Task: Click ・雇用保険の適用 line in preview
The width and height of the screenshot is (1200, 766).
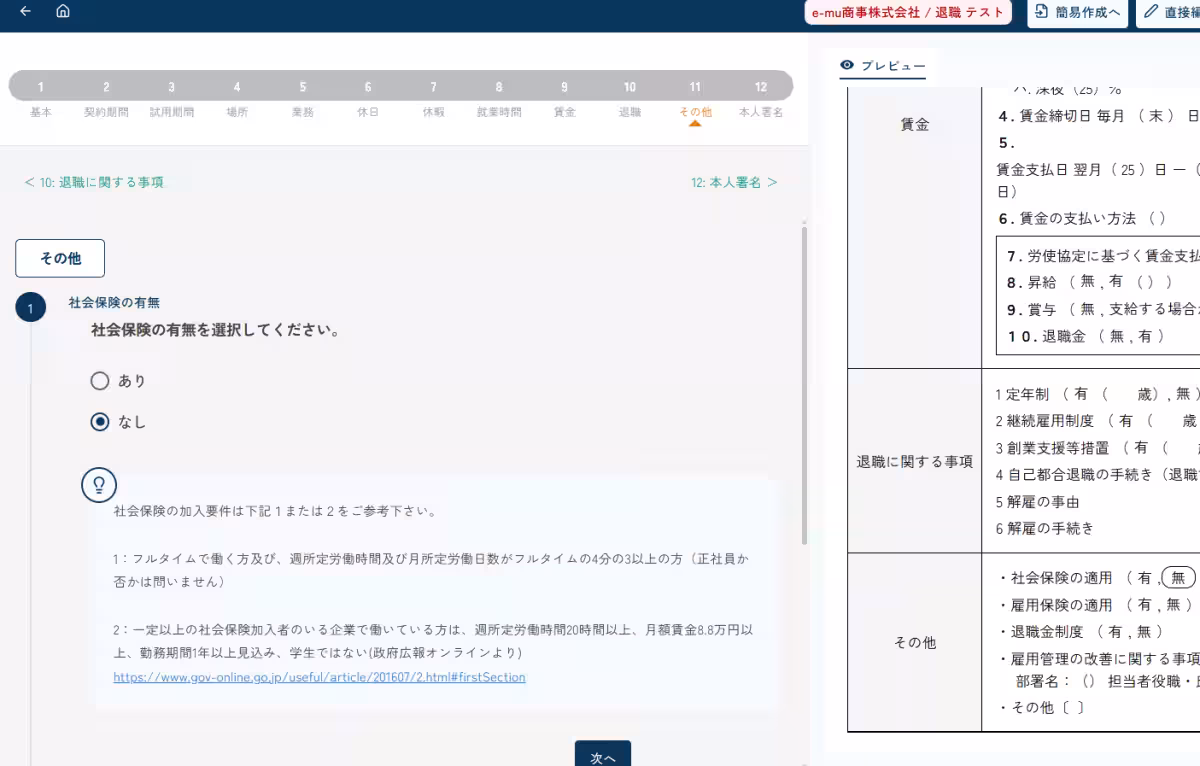Action: (x=1096, y=604)
